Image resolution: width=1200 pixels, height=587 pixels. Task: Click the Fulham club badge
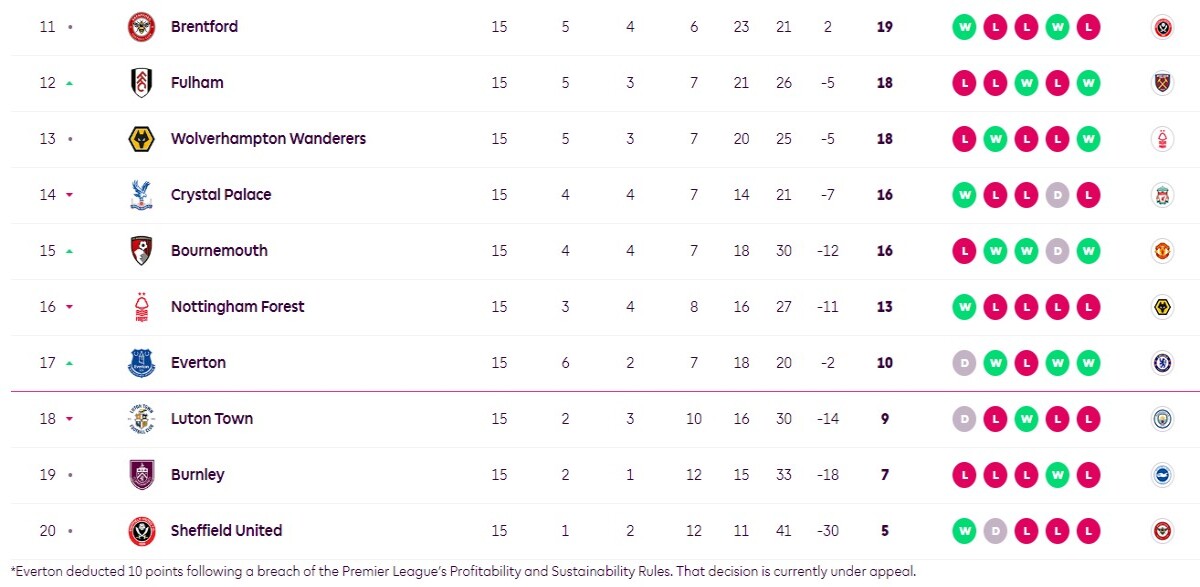(142, 83)
